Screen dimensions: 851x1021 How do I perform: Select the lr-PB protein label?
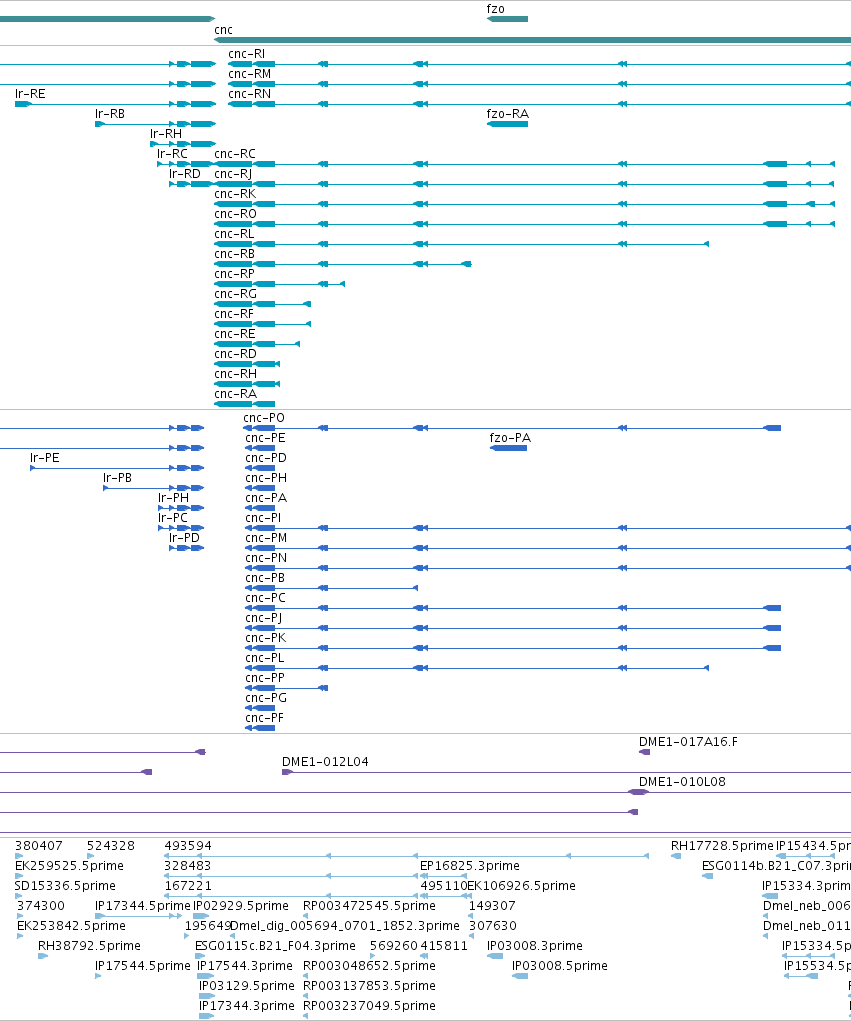118,478
